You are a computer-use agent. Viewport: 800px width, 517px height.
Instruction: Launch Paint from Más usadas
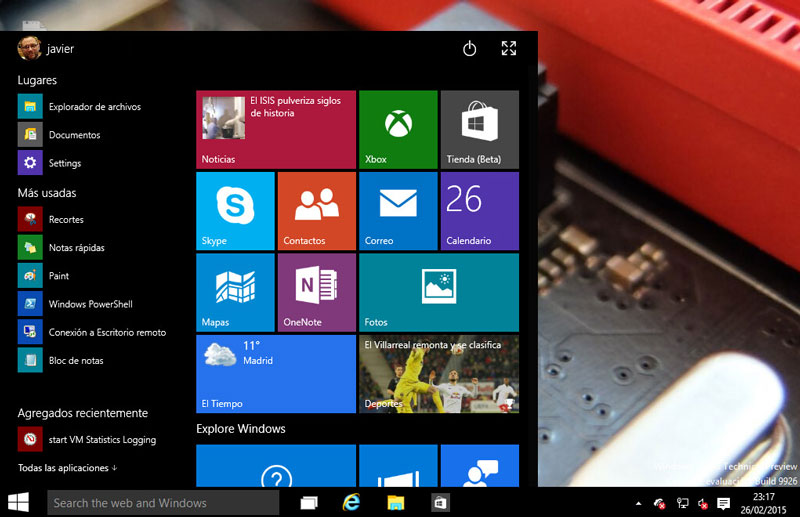click(x=43, y=276)
